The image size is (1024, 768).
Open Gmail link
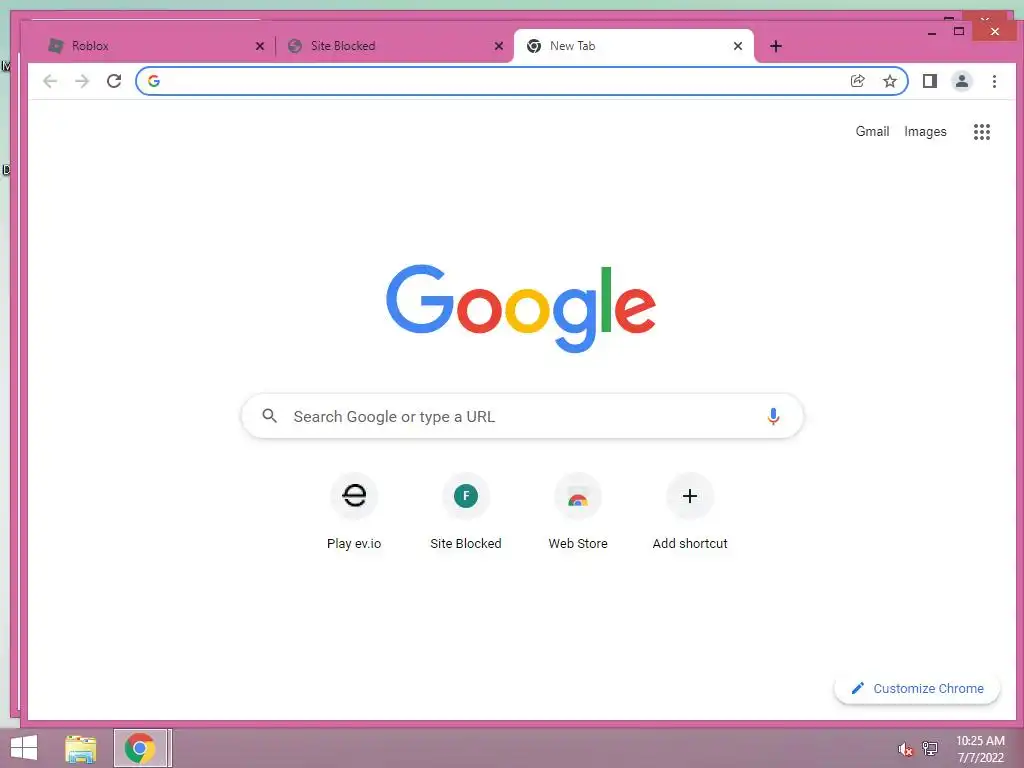coord(872,131)
